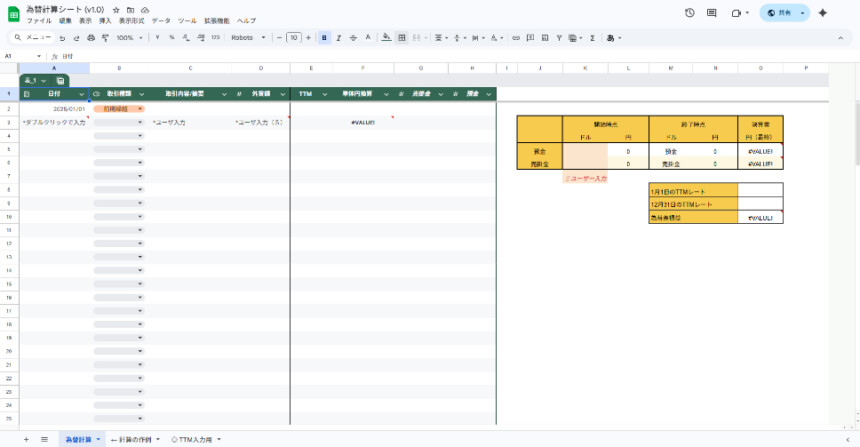
Task: Click the add new sheet plus button
Action: 26,439
